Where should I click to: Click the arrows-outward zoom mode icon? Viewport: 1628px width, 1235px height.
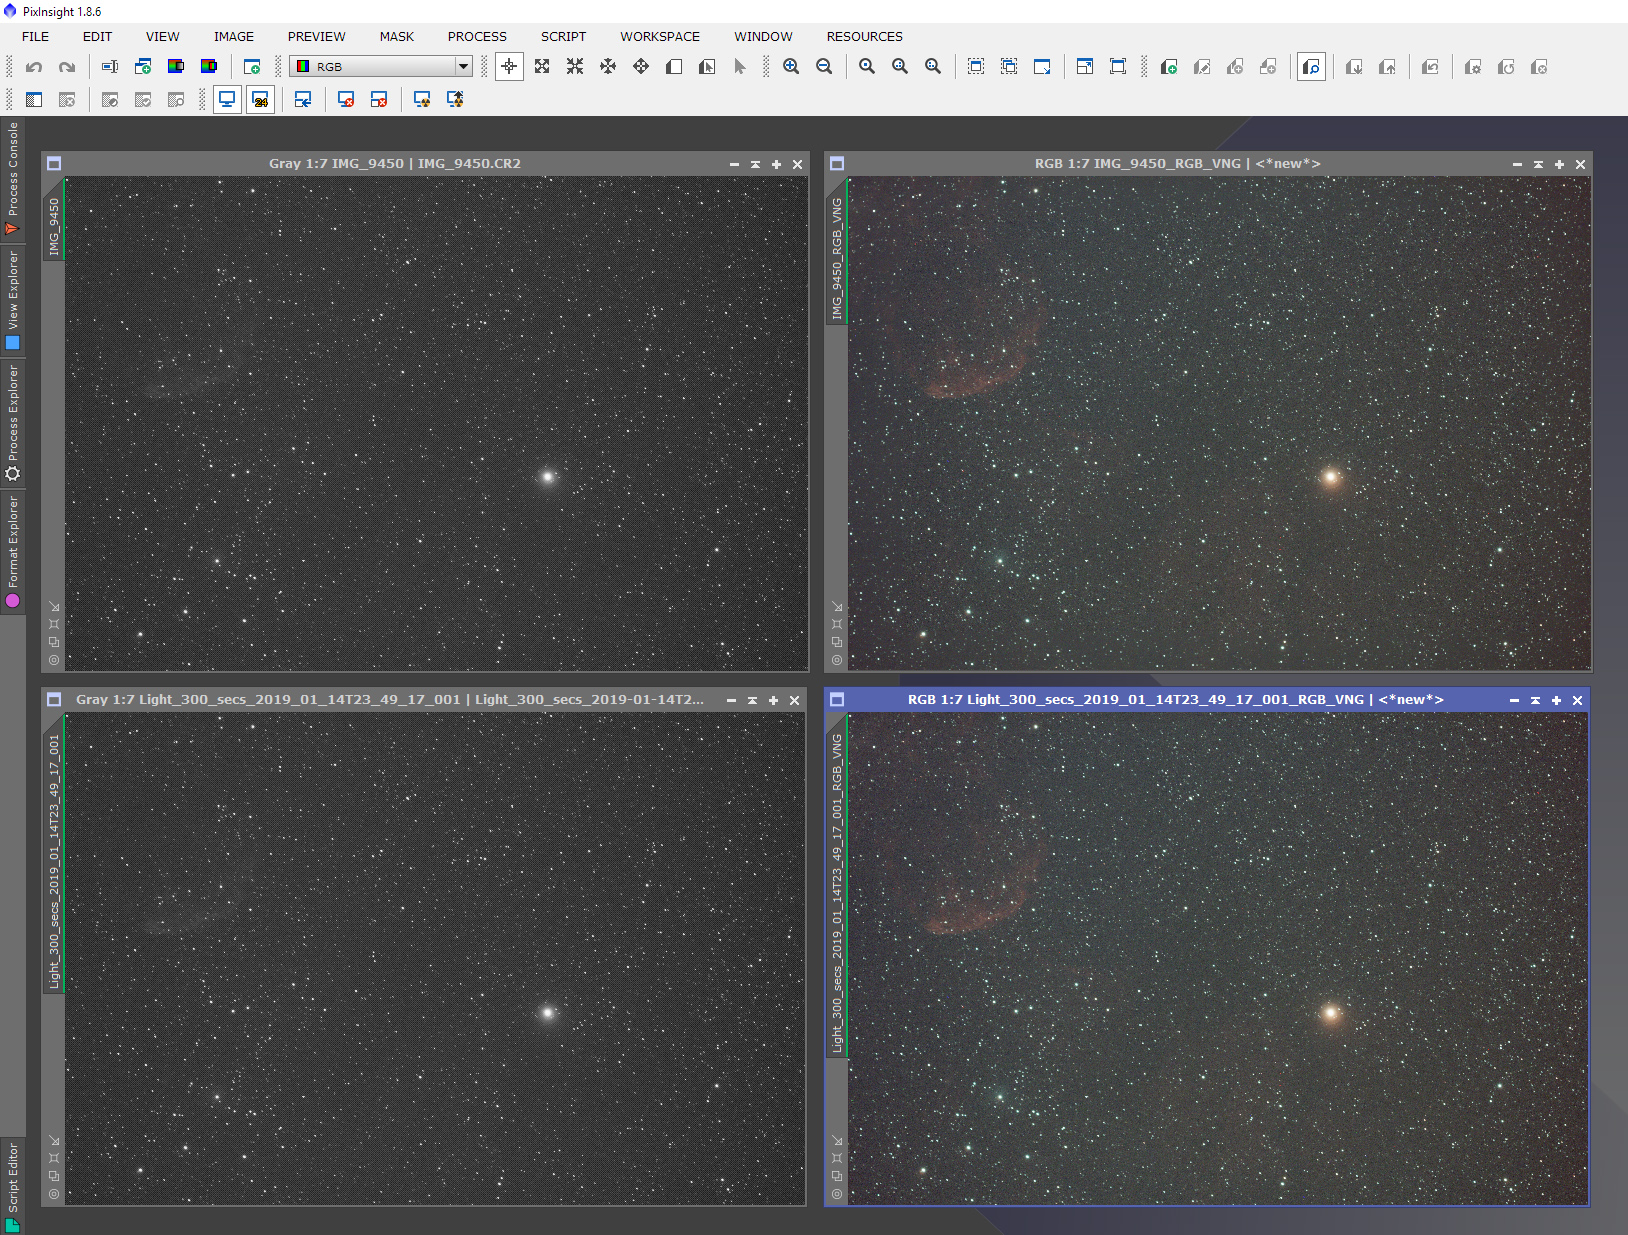[x=542, y=67]
